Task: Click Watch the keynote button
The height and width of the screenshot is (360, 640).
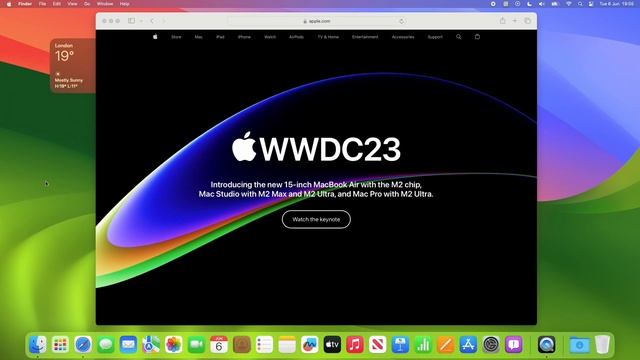Action: click(x=316, y=220)
